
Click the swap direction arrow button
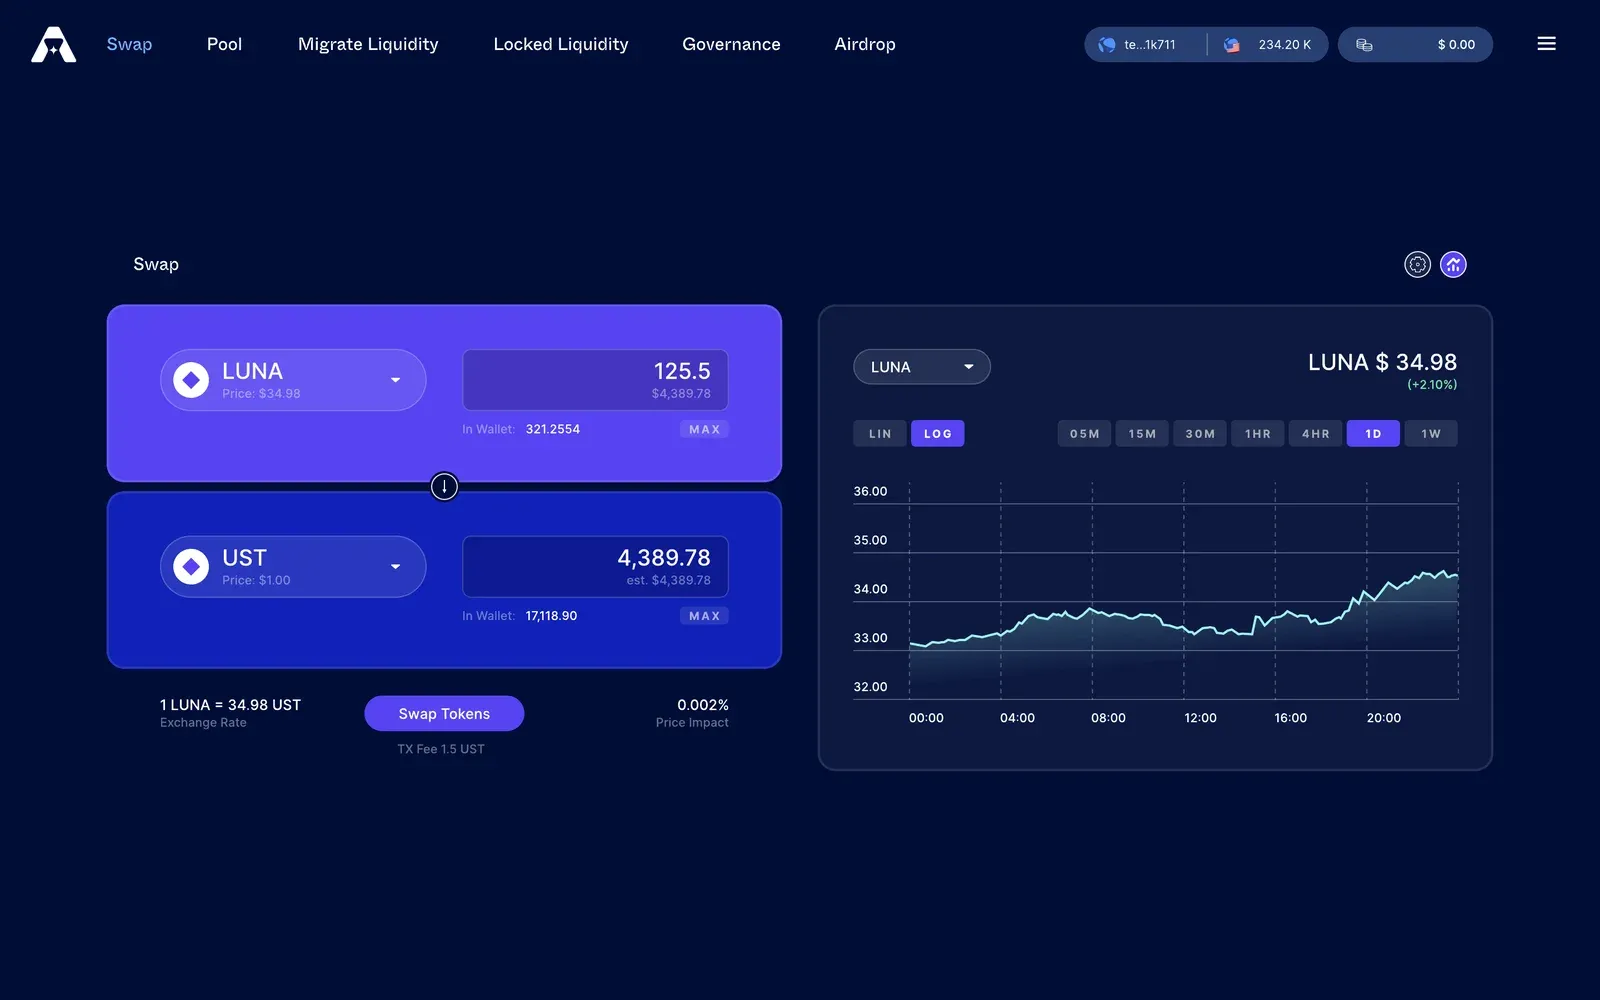pos(444,486)
